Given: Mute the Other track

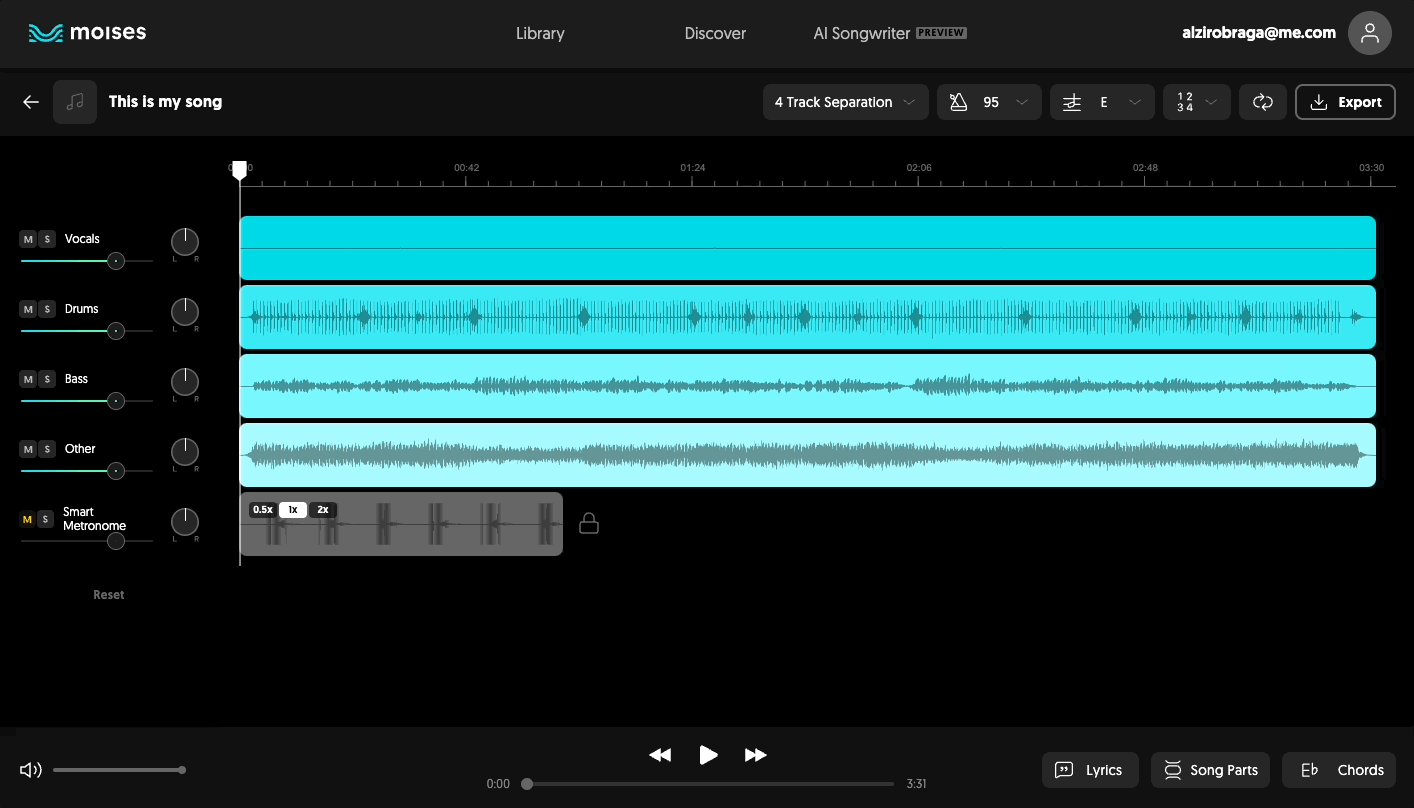Looking at the screenshot, I should click(28, 449).
